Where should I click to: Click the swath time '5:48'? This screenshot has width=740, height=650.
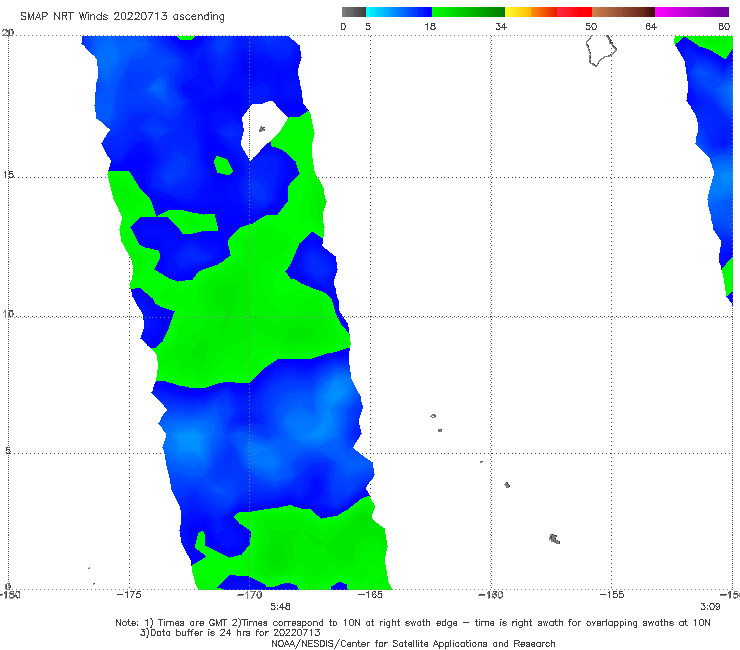[280, 606]
